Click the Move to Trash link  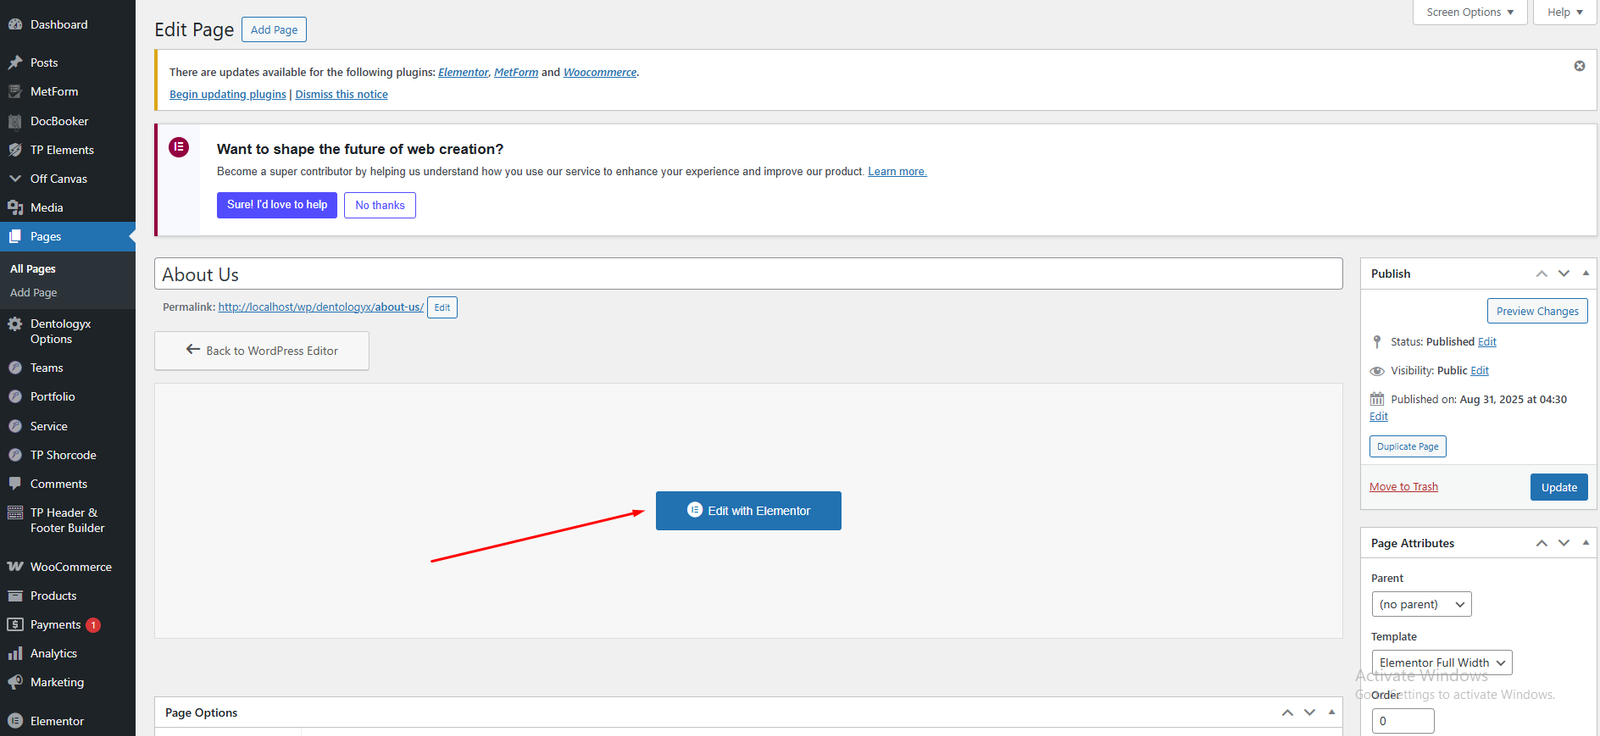click(x=1403, y=487)
